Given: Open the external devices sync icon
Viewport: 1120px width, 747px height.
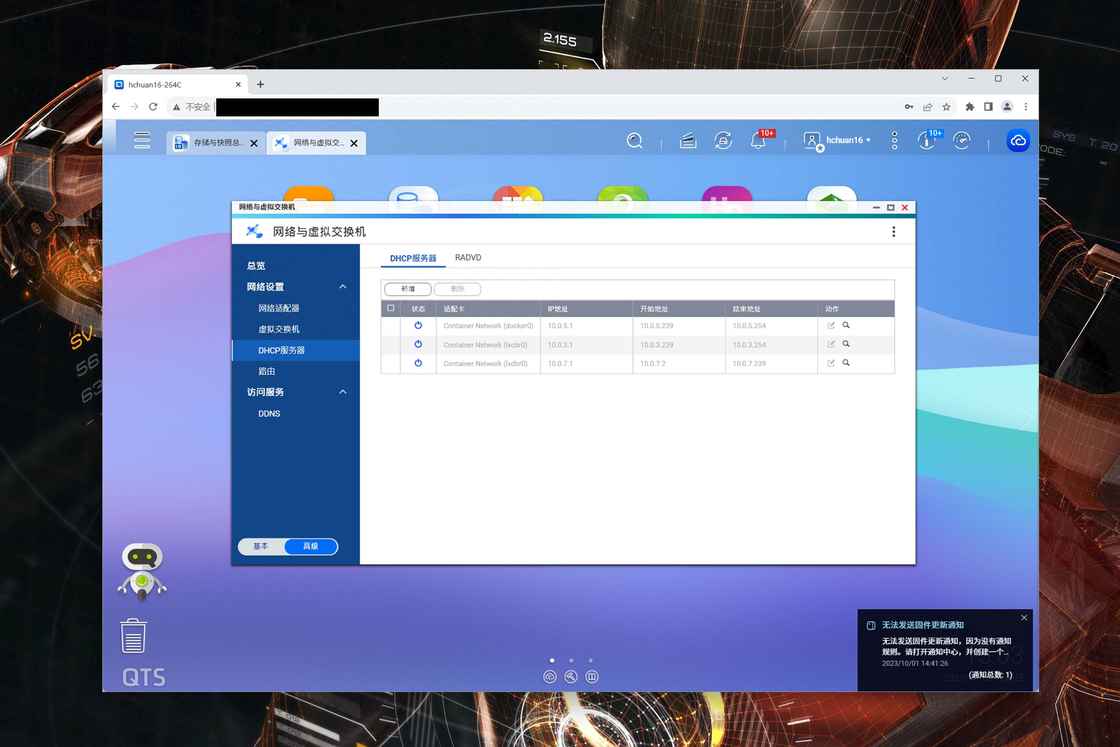Looking at the screenshot, I should 723,141.
